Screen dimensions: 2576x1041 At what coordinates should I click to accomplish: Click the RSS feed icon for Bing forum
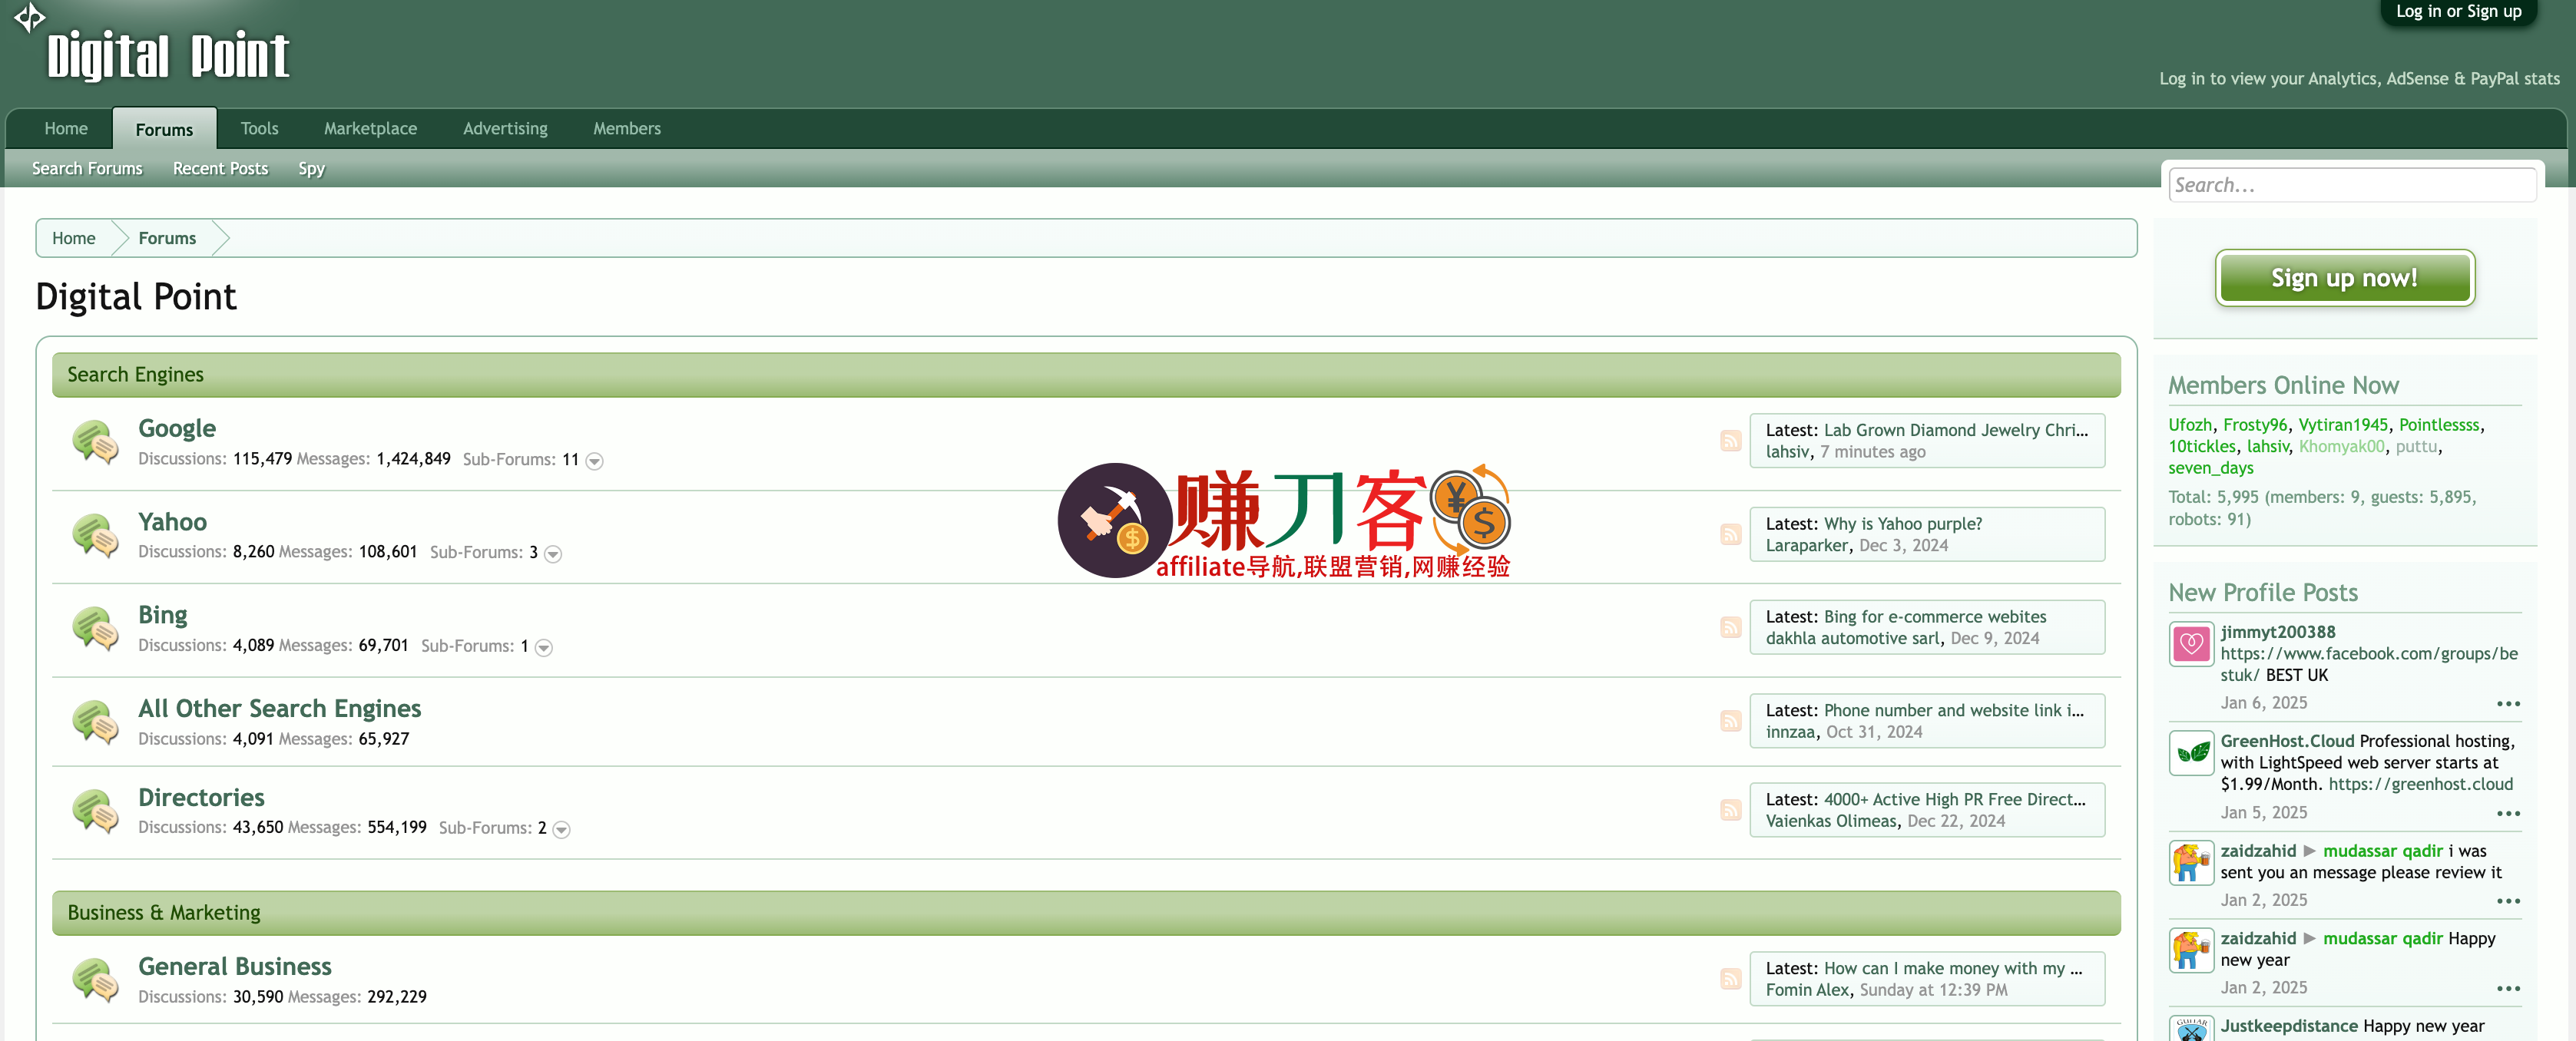pos(1730,627)
